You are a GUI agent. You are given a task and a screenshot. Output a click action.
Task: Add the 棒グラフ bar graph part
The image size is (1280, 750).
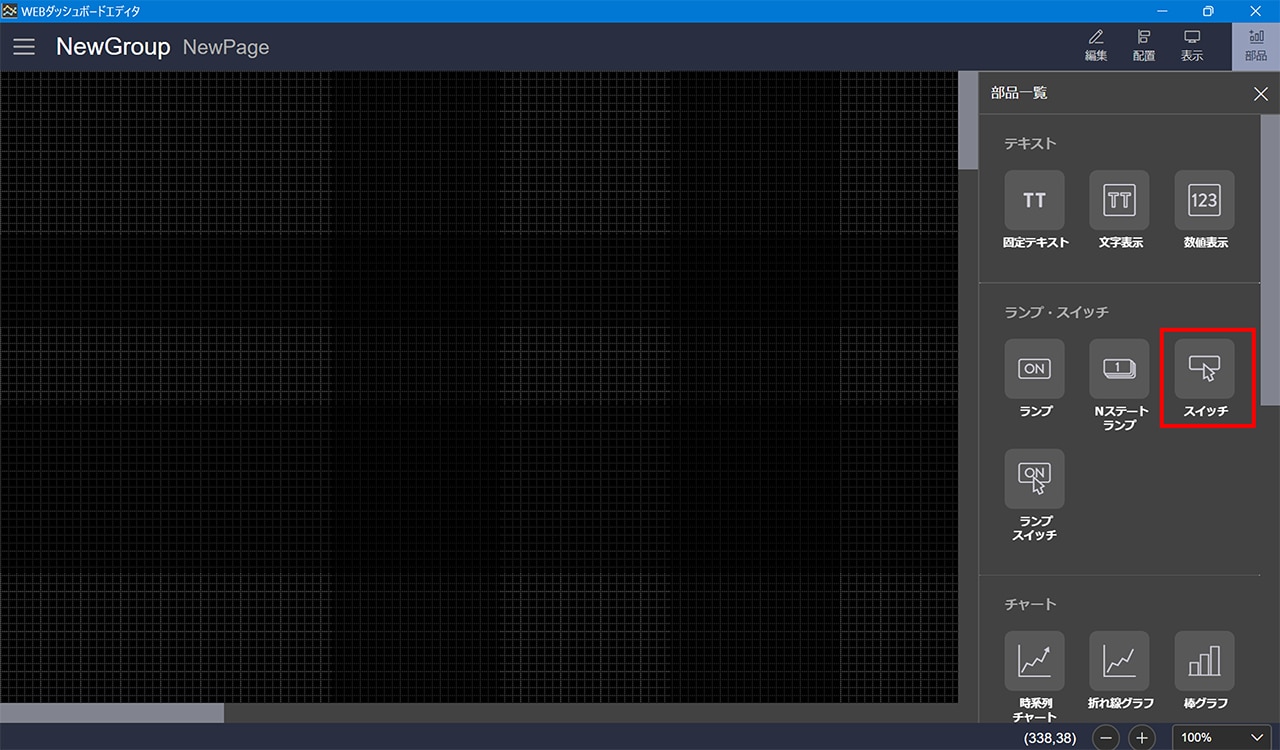pyautogui.click(x=1204, y=661)
